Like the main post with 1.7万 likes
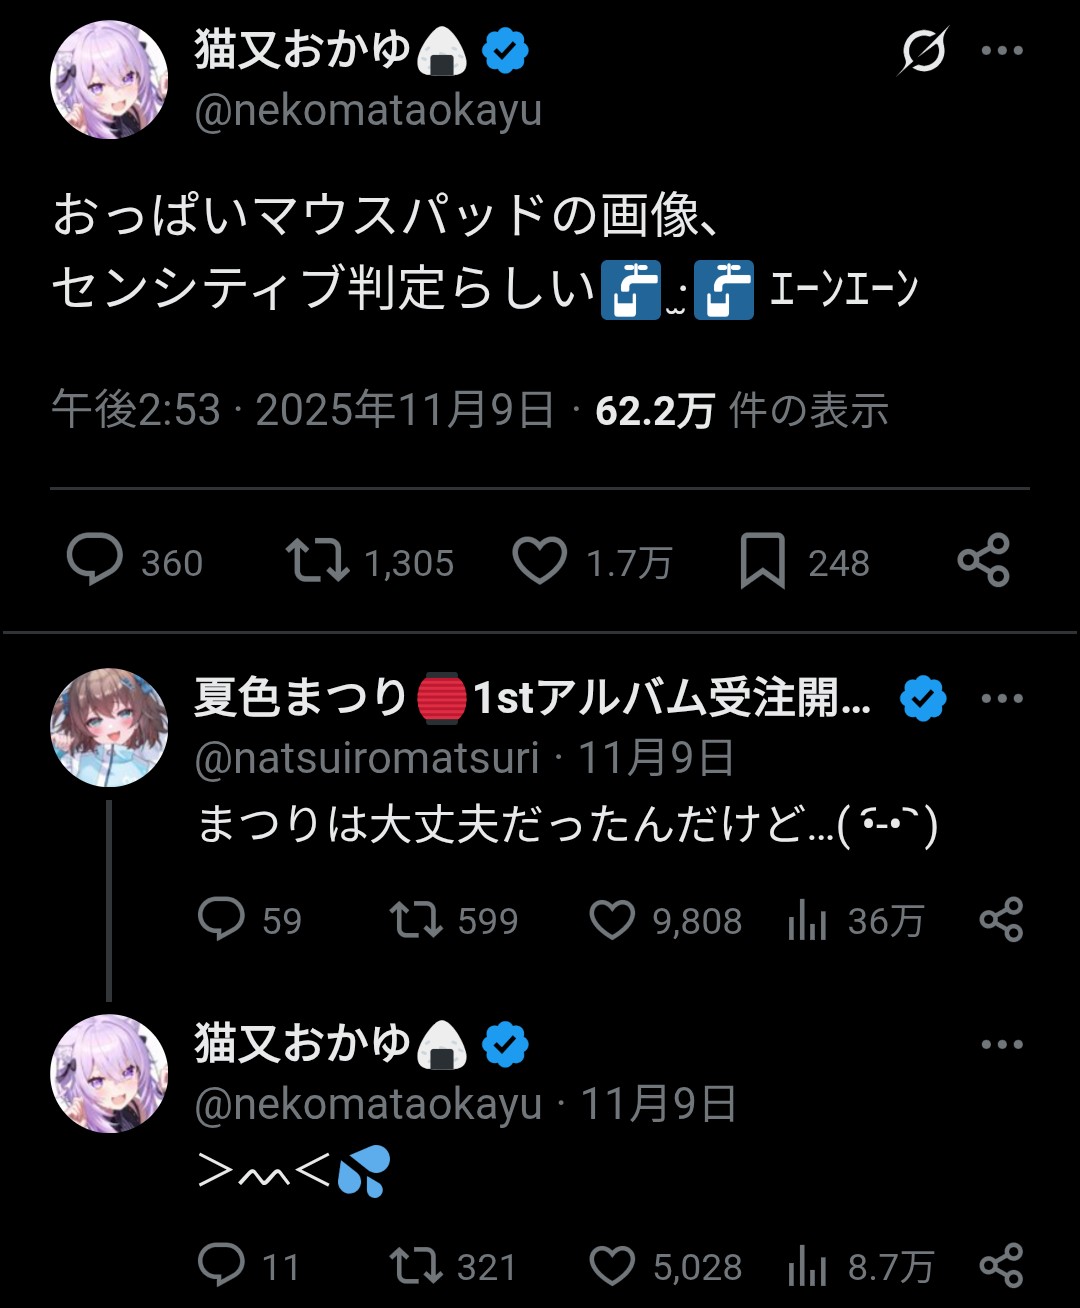The width and height of the screenshot is (1080, 1308). tap(540, 560)
